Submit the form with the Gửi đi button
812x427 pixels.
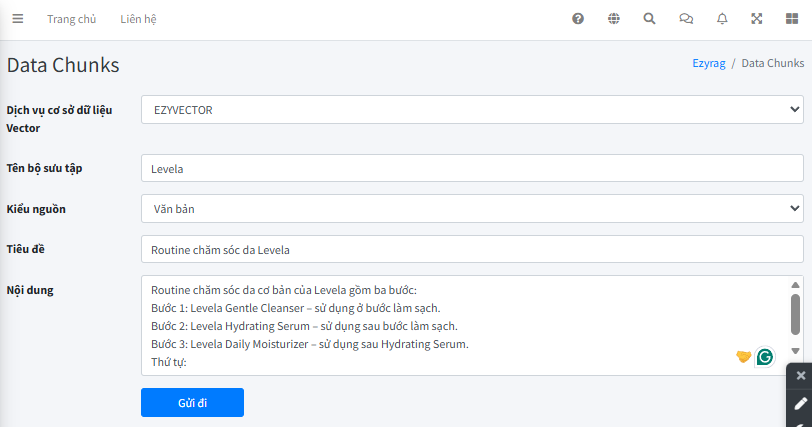click(x=192, y=403)
